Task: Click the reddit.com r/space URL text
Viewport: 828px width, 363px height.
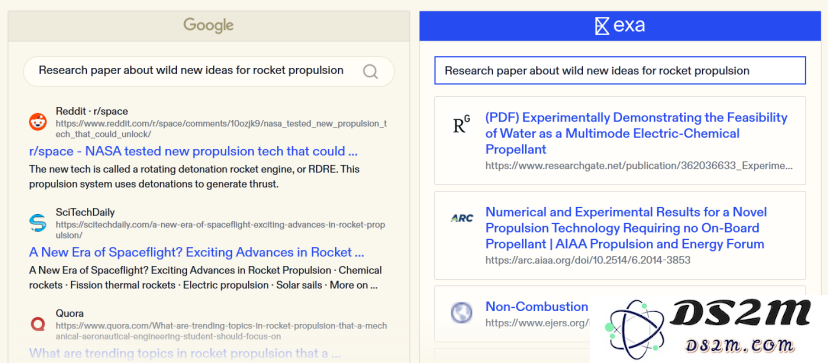Action: click(221, 128)
